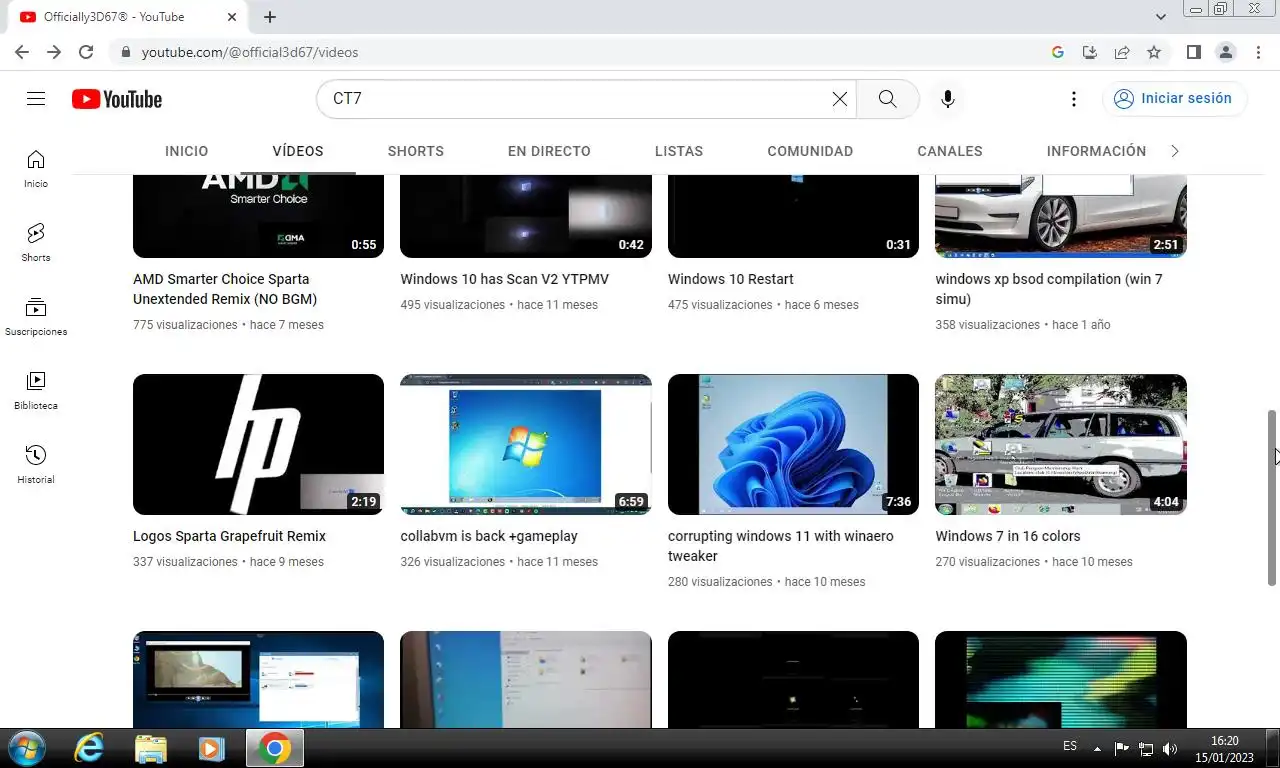Click the Iniciar sesión button
The height and width of the screenshot is (768, 1280).
[x=1174, y=99]
